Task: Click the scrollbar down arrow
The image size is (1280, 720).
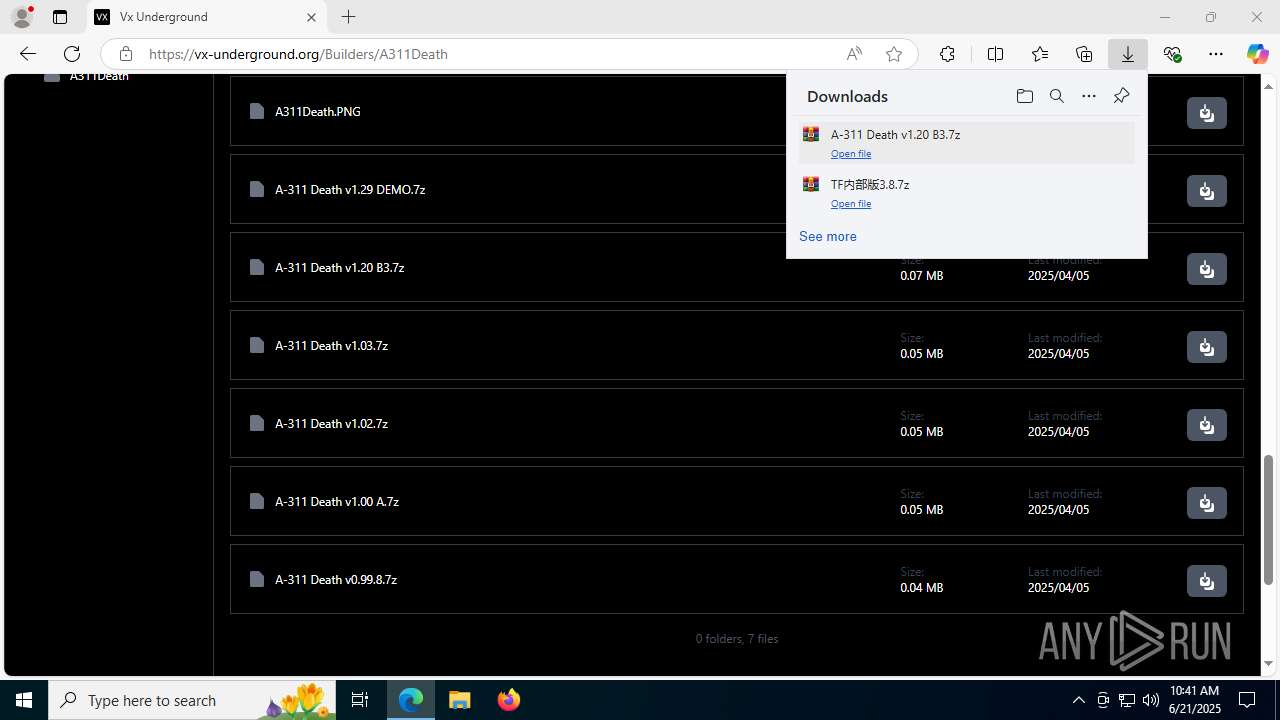Action: (x=1268, y=664)
